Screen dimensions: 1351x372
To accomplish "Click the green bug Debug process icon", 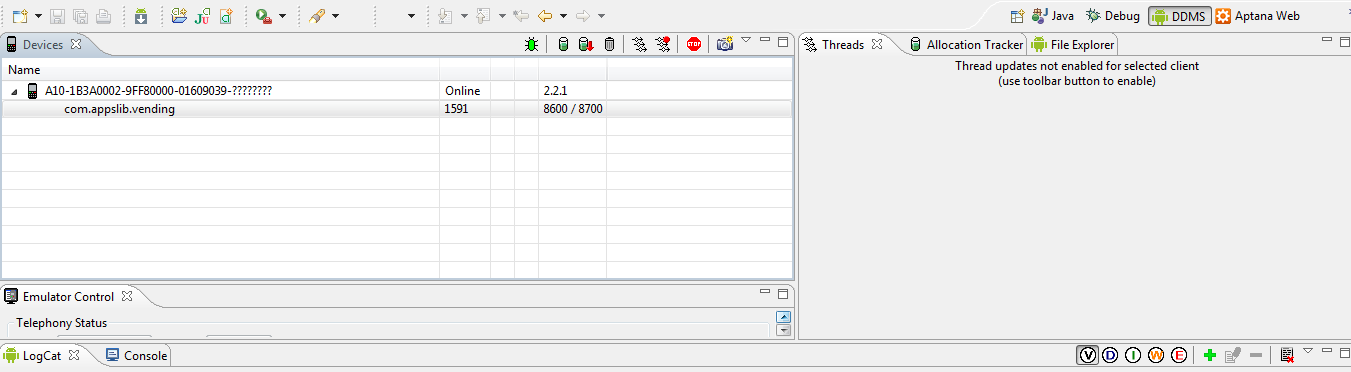I will point(532,44).
